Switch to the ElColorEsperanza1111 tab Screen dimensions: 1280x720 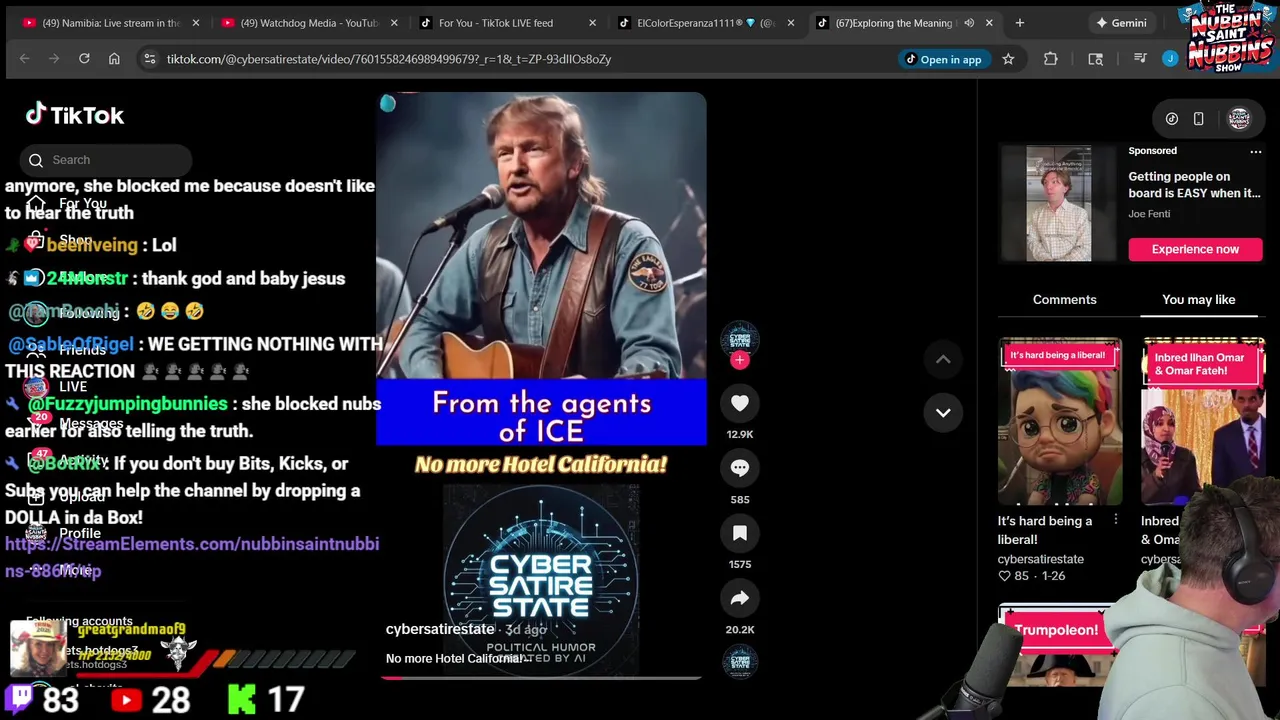[x=705, y=22]
